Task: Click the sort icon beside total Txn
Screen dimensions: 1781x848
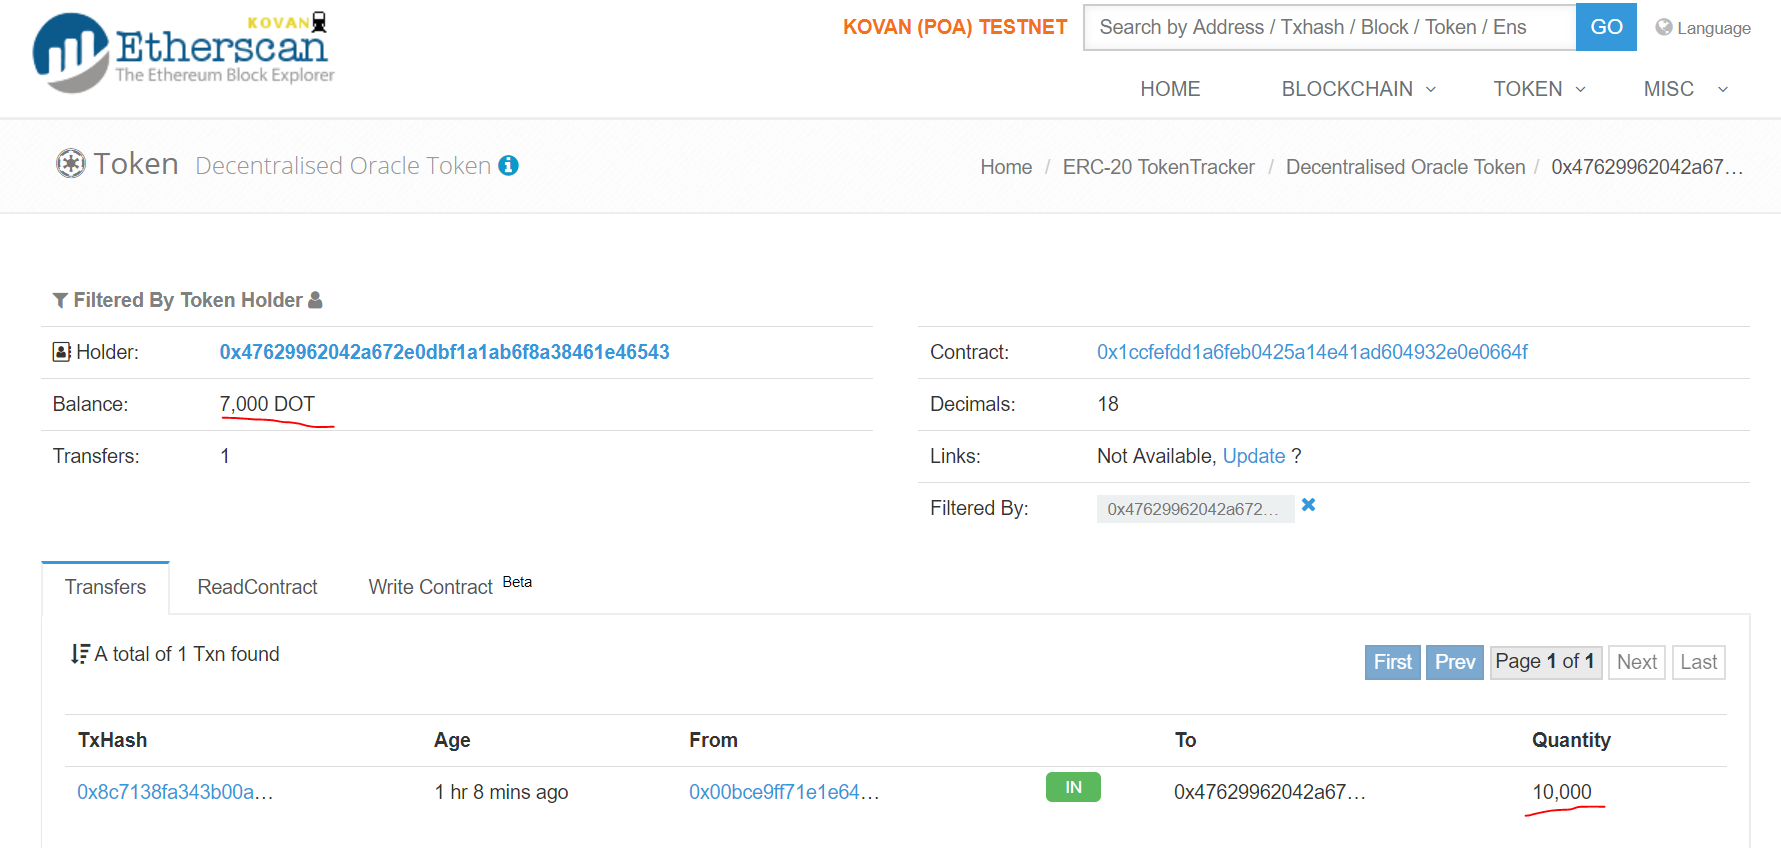Action: click(80, 654)
